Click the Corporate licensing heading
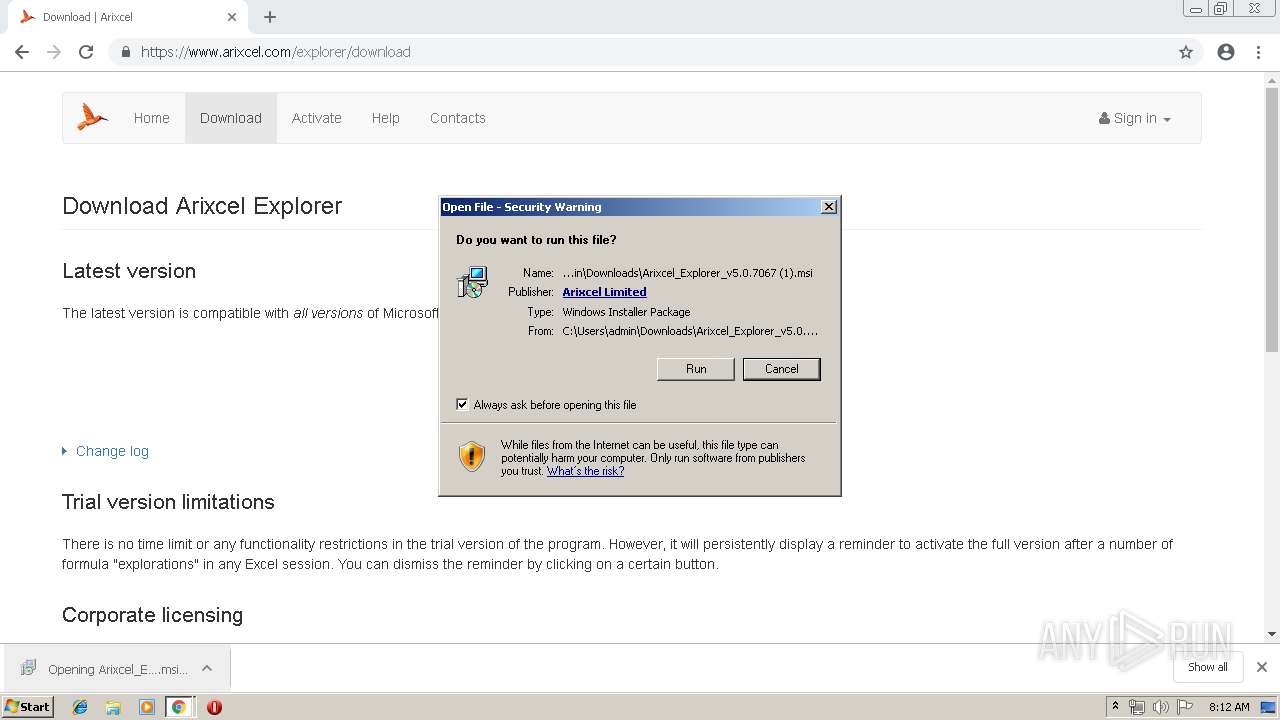 pyautogui.click(x=152, y=615)
